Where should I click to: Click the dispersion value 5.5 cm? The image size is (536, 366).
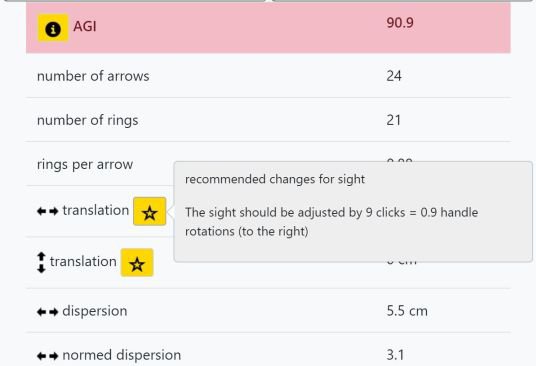407,311
